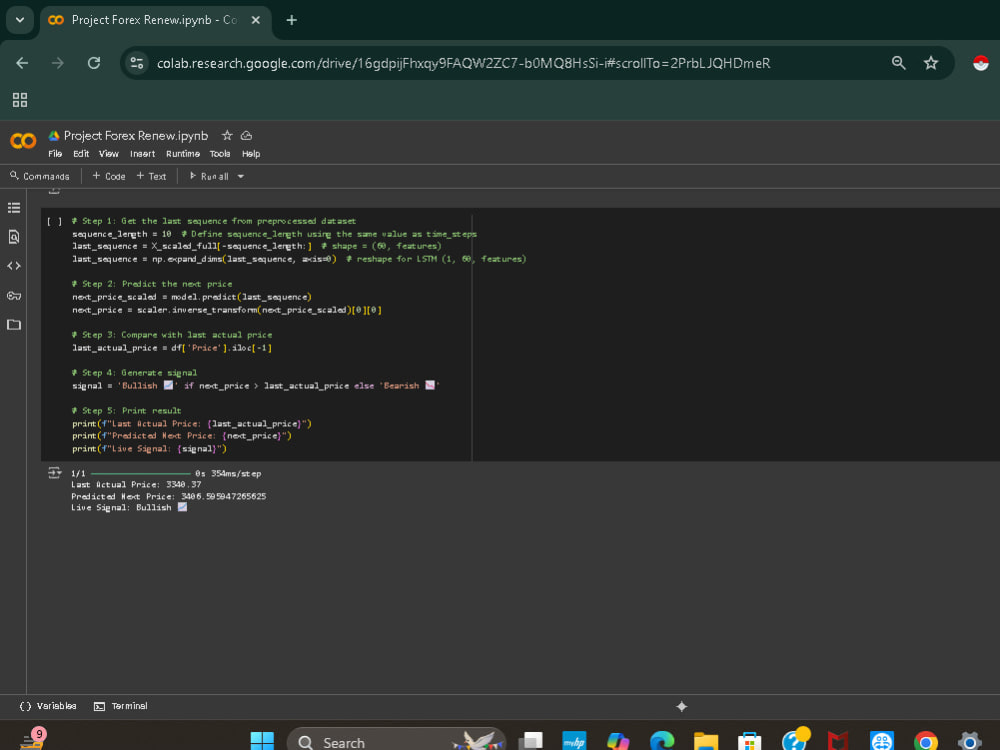
Task: Open the site information icon in address bar
Action: coord(137,63)
